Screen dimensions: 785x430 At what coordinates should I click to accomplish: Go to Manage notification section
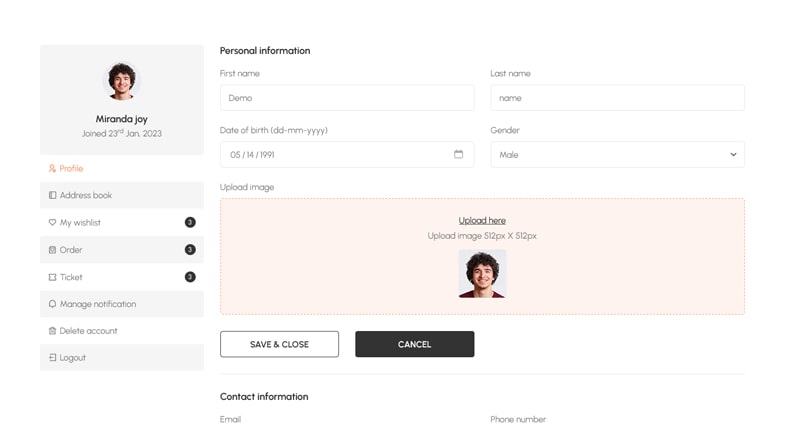97,304
